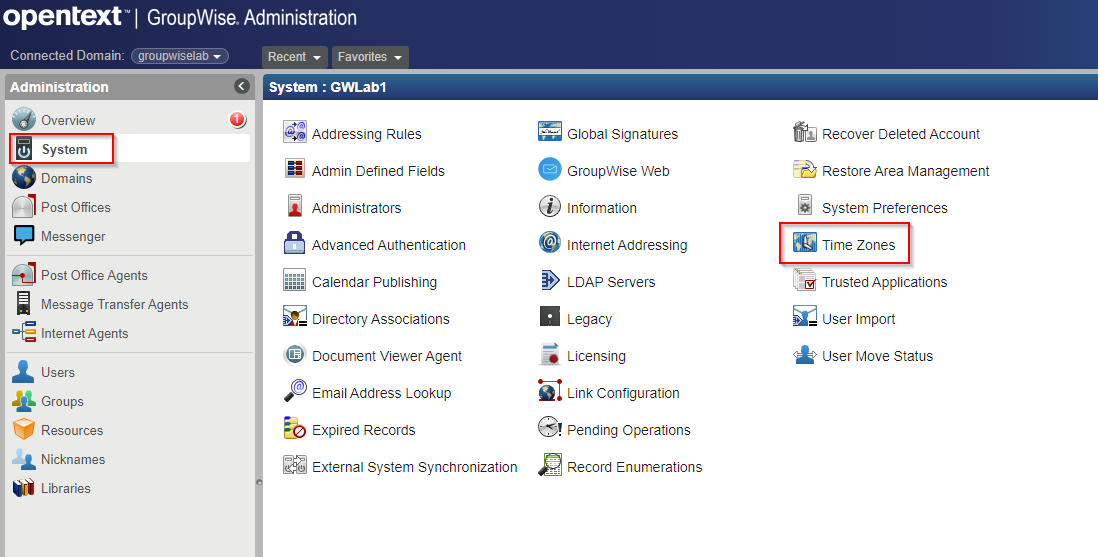Open the groupwiselab connected domain dropdown
This screenshot has height=557, width=1098.
180,57
